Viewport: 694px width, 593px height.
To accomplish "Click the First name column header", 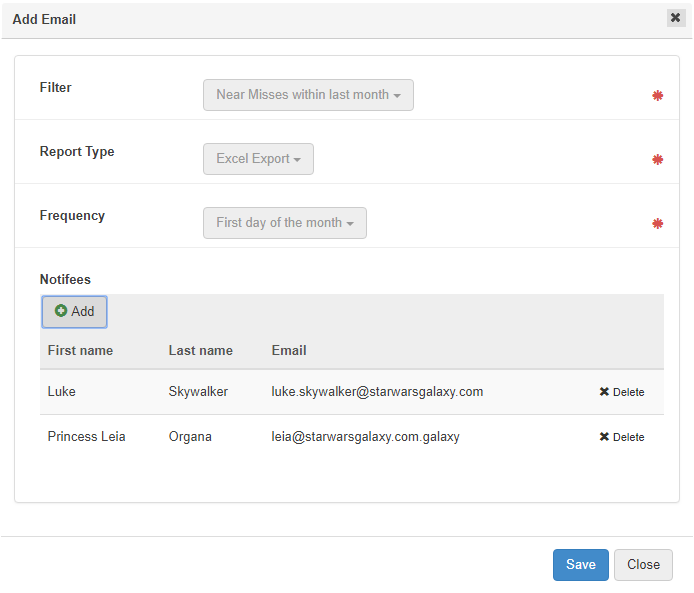I will point(80,351).
